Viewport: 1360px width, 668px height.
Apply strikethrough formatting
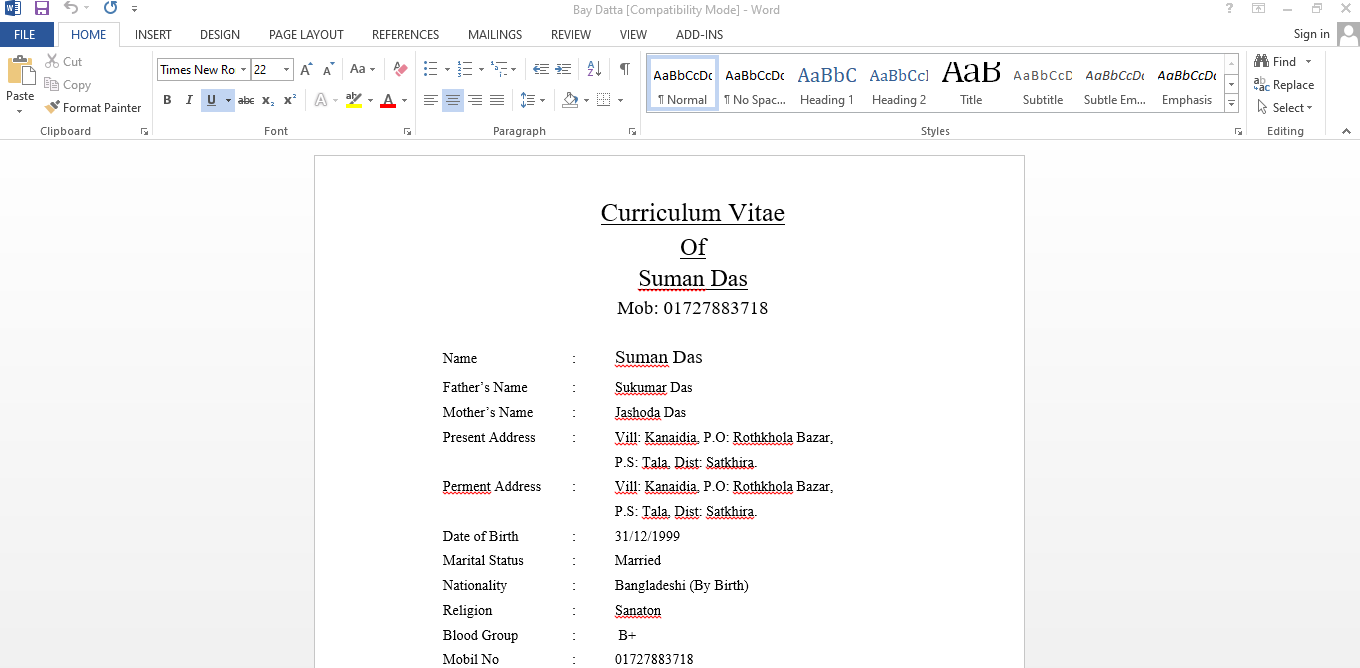245,99
